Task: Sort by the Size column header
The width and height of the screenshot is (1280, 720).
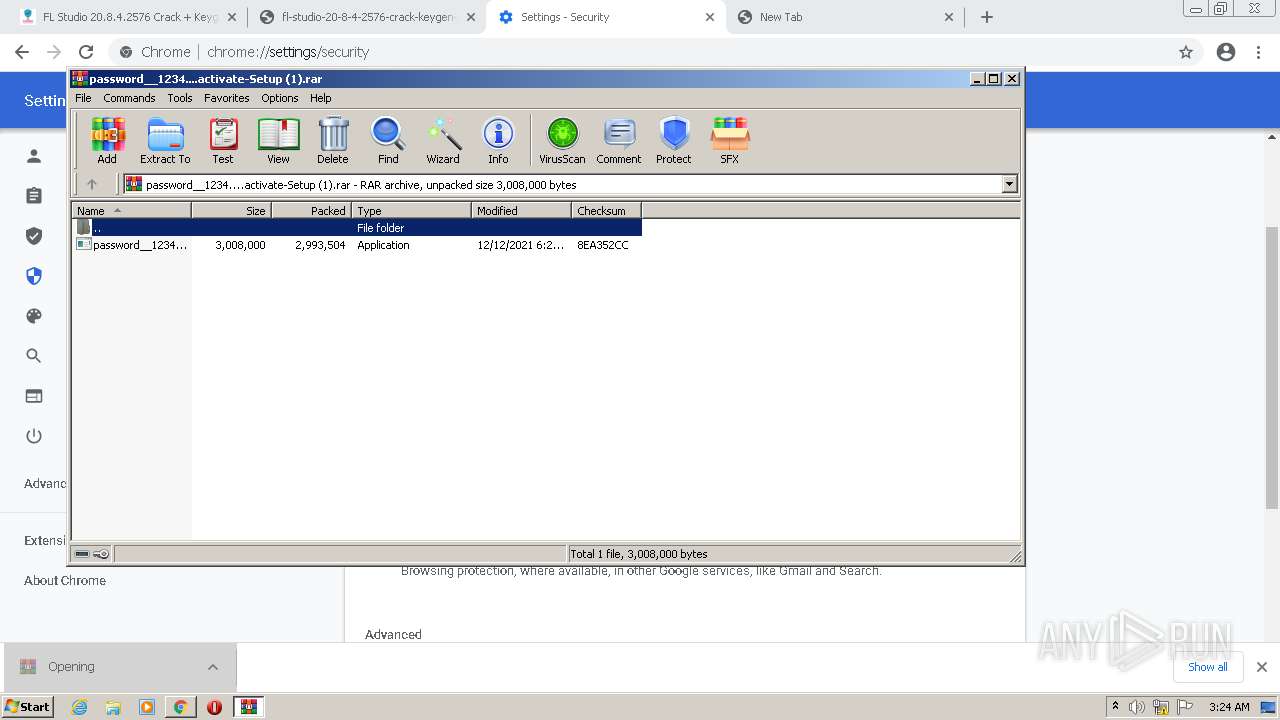Action: (x=231, y=210)
